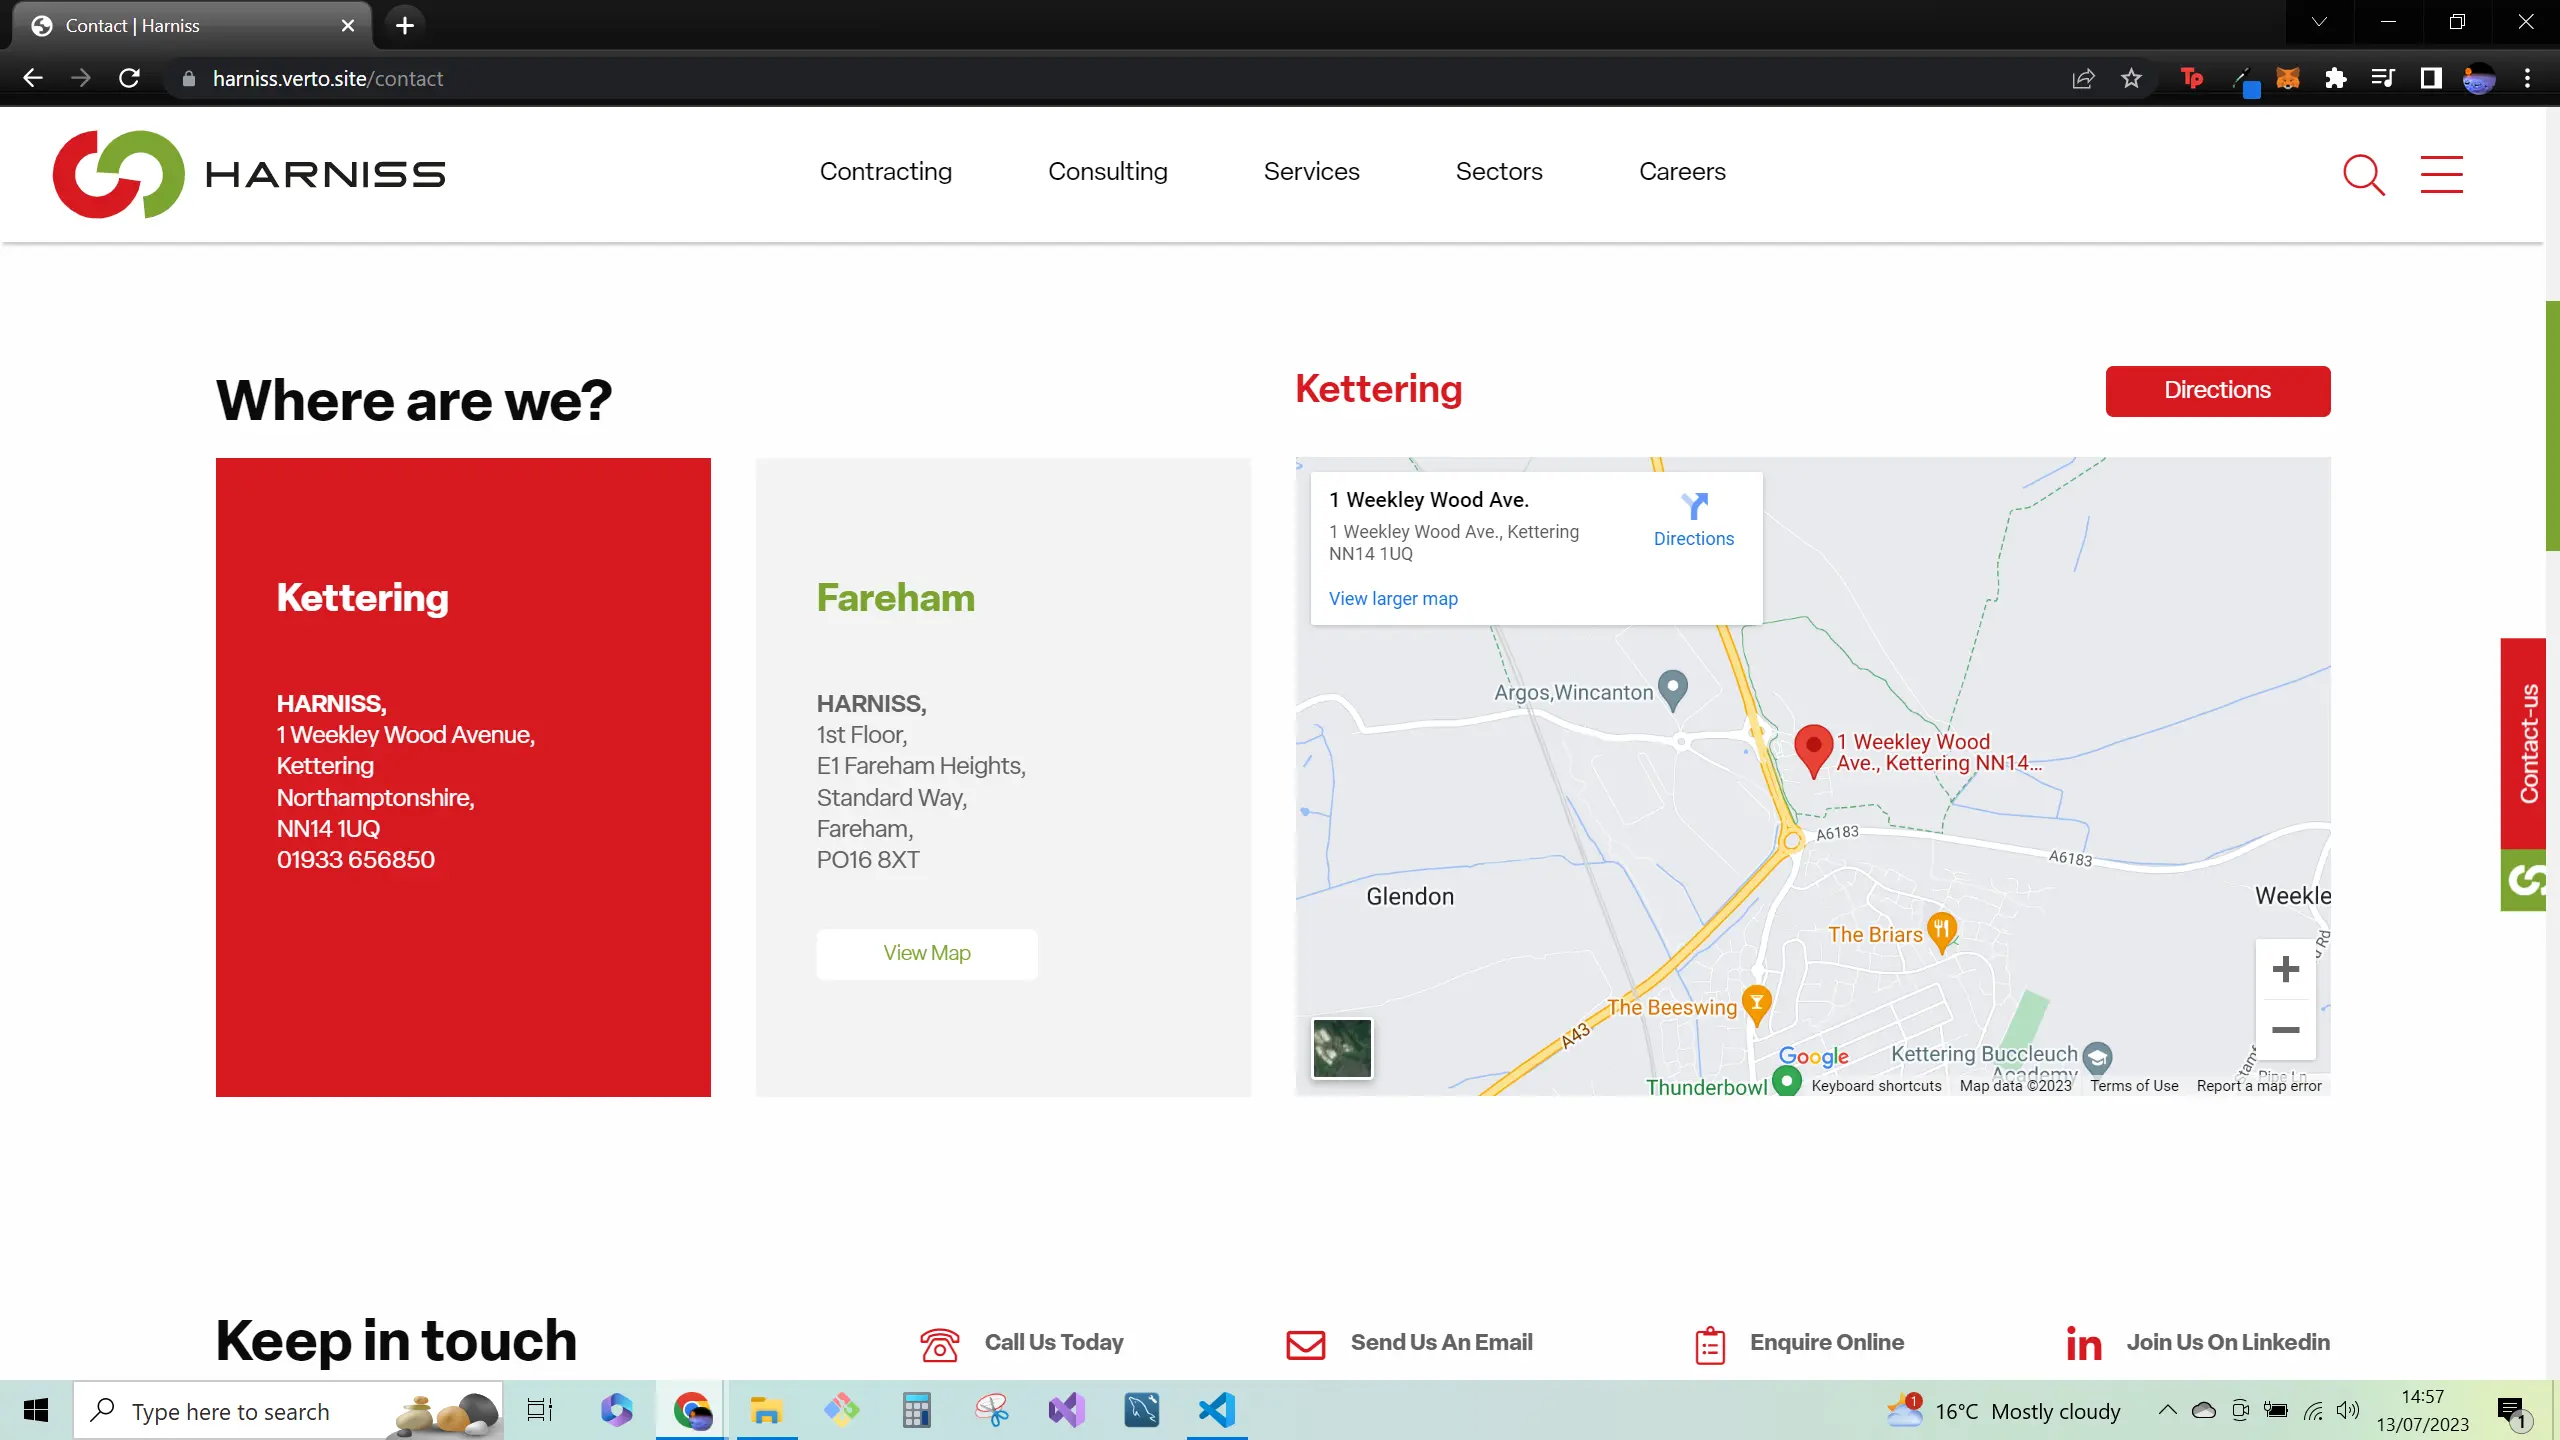The image size is (2560, 1440).
Task: Expand the system tray hidden icons chevron
Action: 2166,1410
